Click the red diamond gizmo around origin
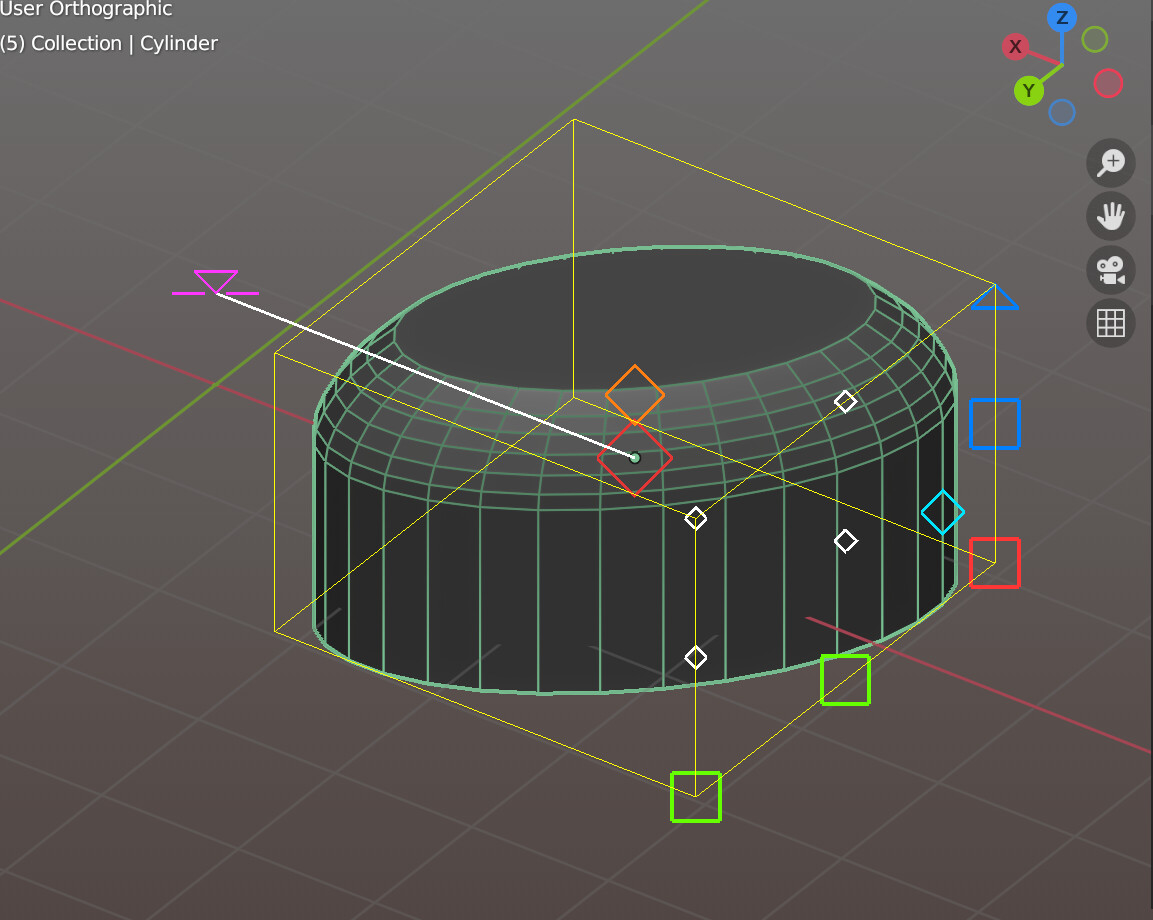The width and height of the screenshot is (1153, 920). click(635, 458)
